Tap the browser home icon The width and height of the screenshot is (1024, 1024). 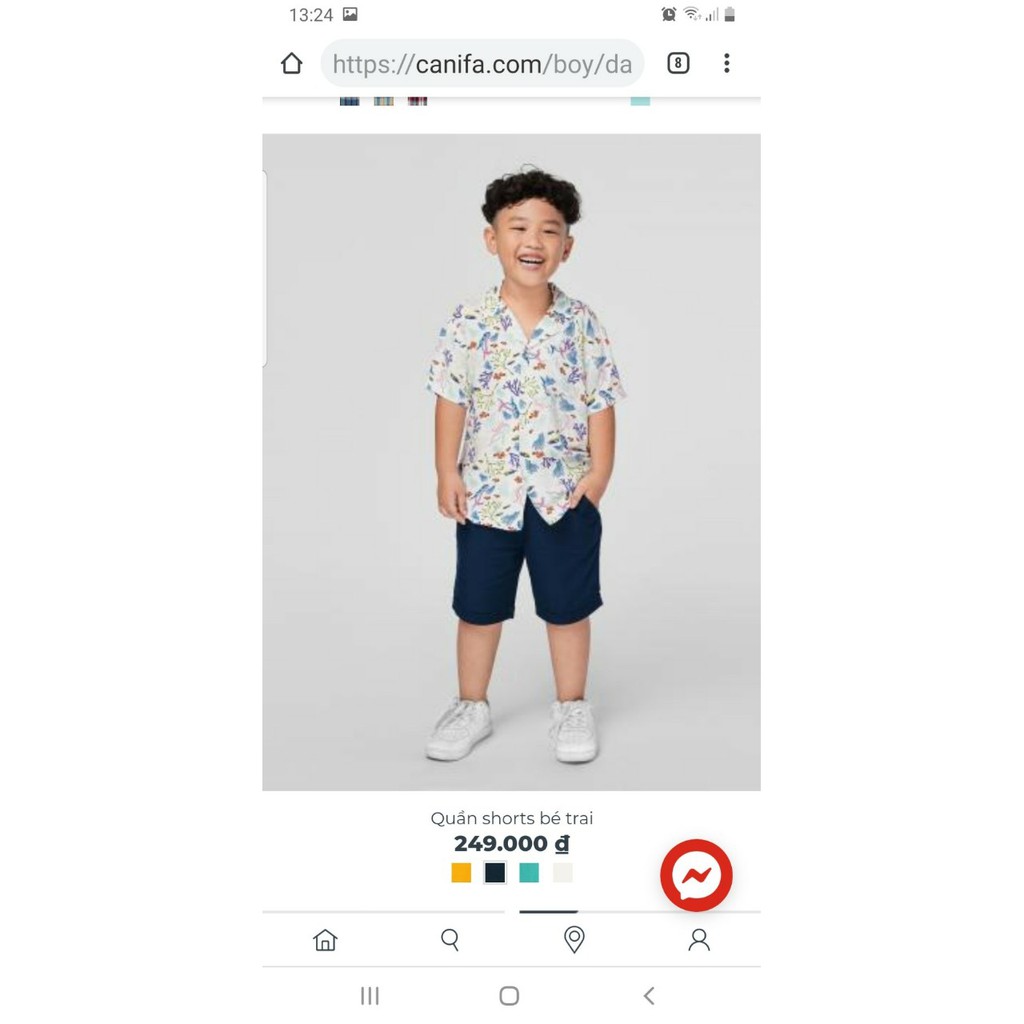coord(292,63)
